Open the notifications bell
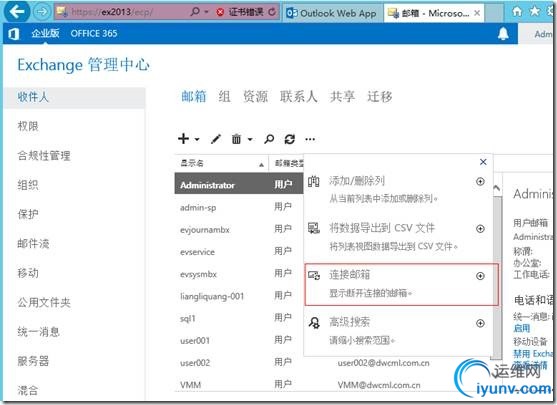This screenshot has height=405, width=557. click(x=503, y=34)
